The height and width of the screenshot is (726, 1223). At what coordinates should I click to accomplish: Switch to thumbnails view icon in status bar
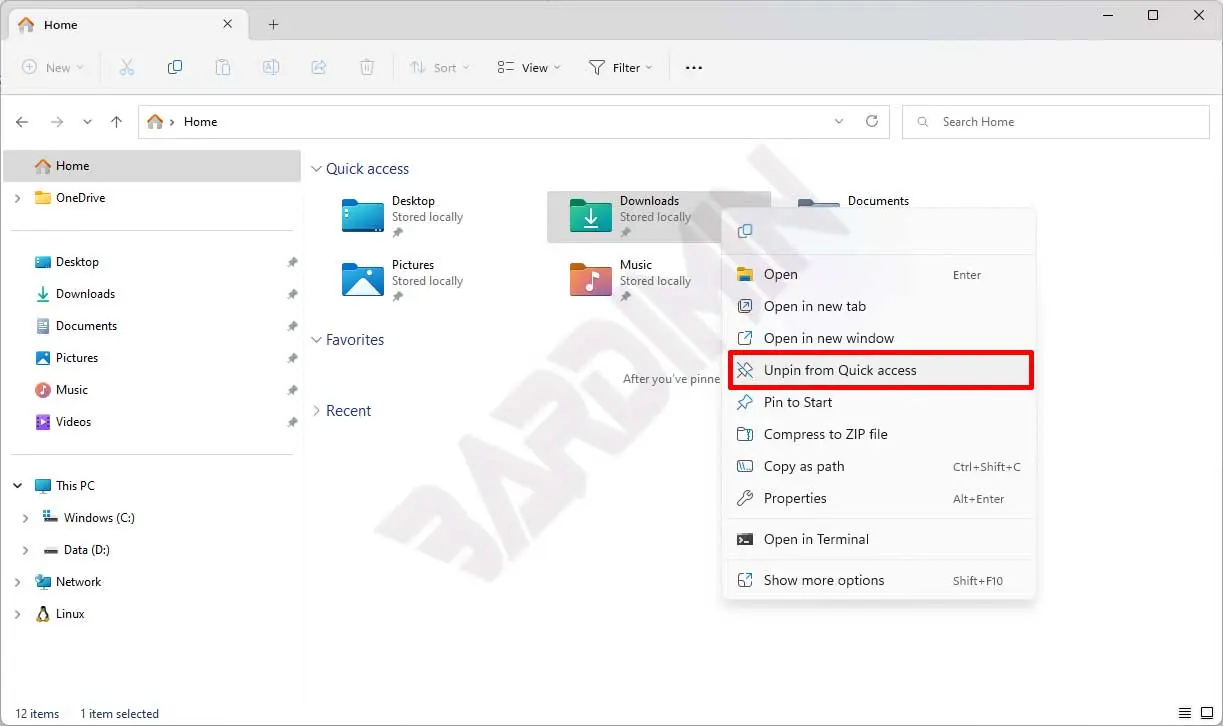1205,713
